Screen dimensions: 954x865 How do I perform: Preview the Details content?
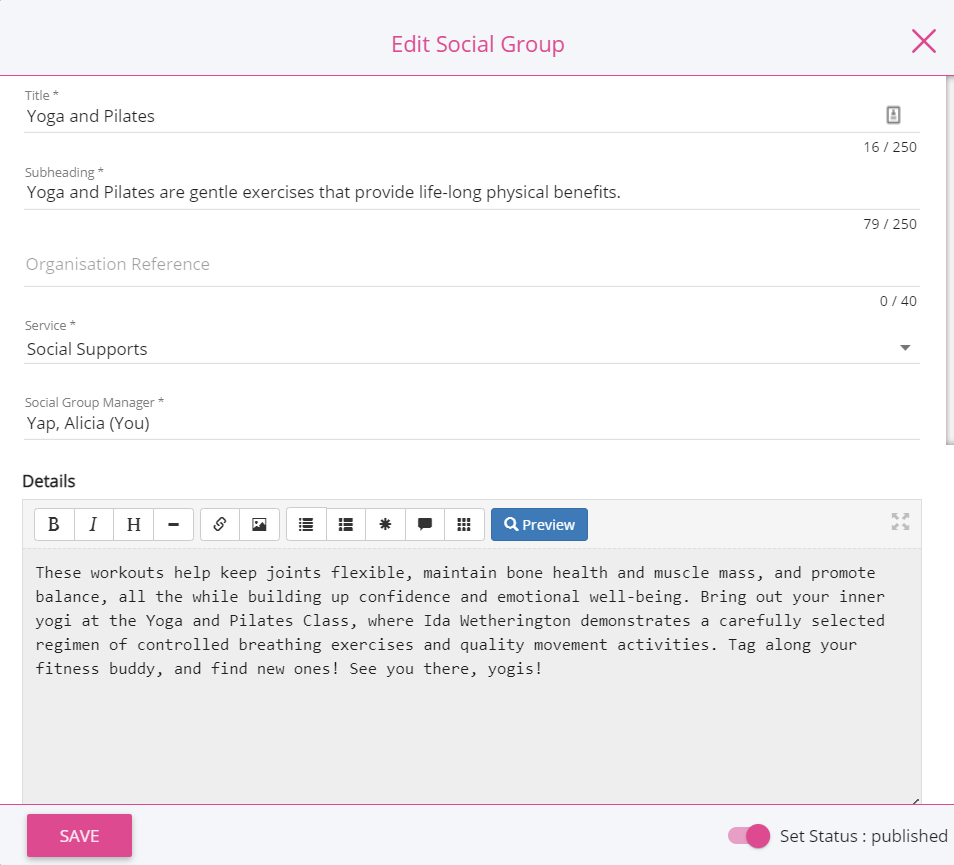[539, 524]
